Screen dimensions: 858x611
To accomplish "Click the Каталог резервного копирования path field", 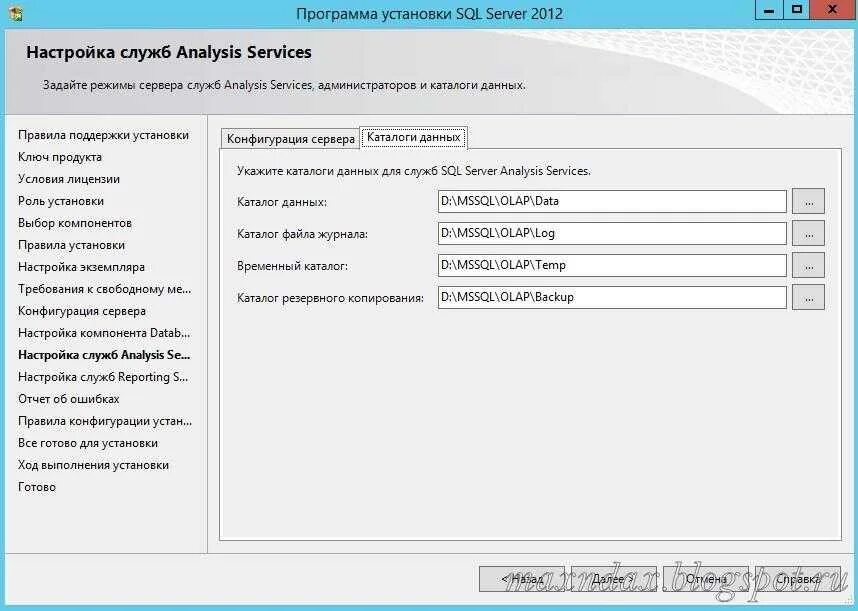I will [612, 298].
